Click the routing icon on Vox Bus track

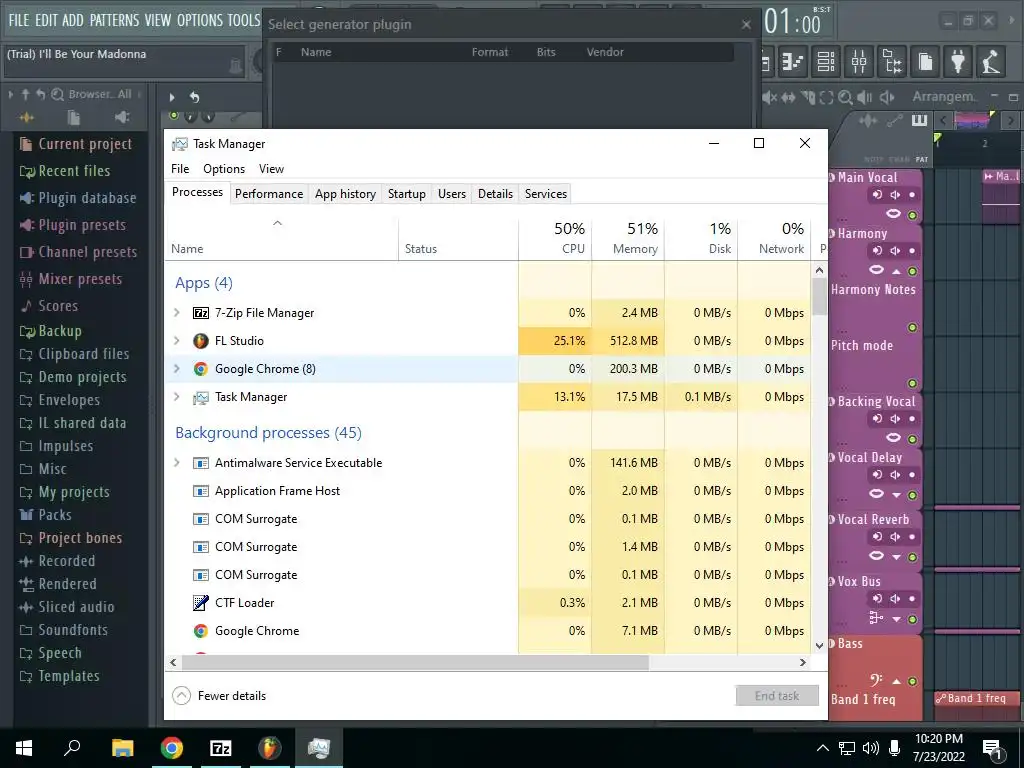(x=876, y=618)
